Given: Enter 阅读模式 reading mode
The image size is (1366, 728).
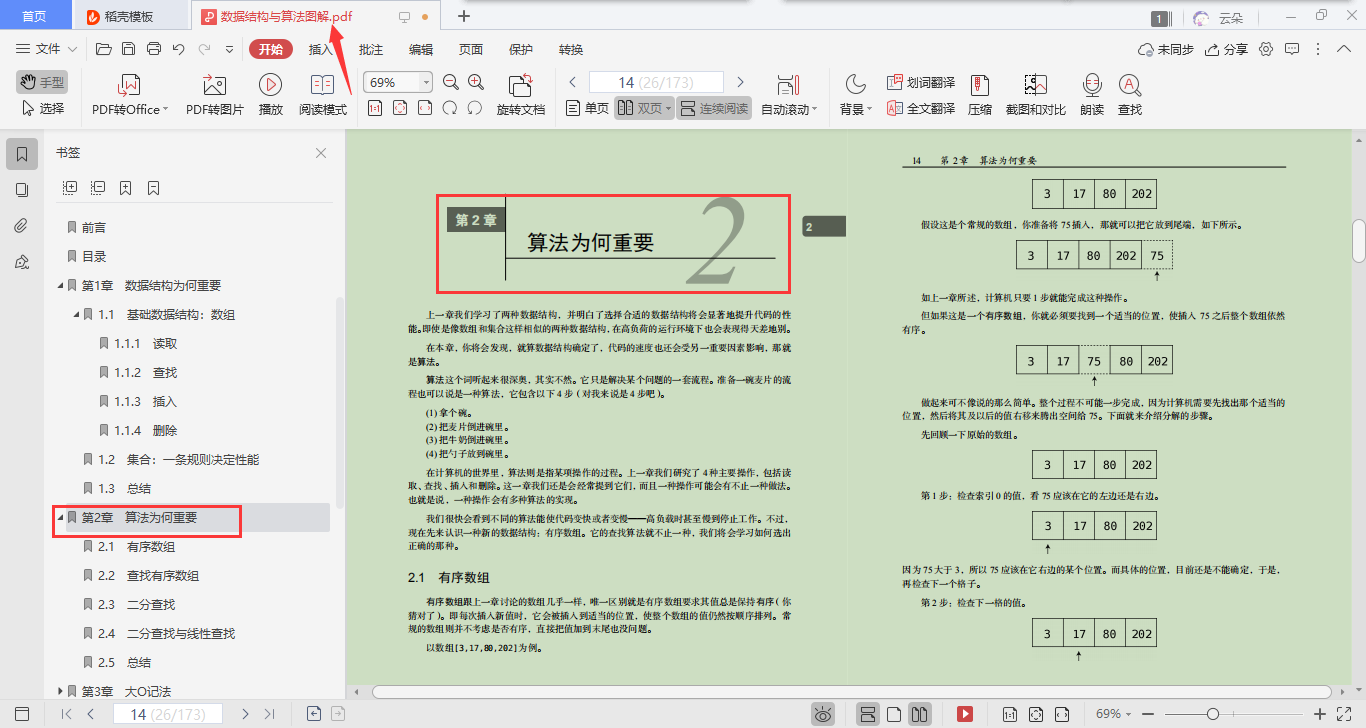Looking at the screenshot, I should [323, 95].
